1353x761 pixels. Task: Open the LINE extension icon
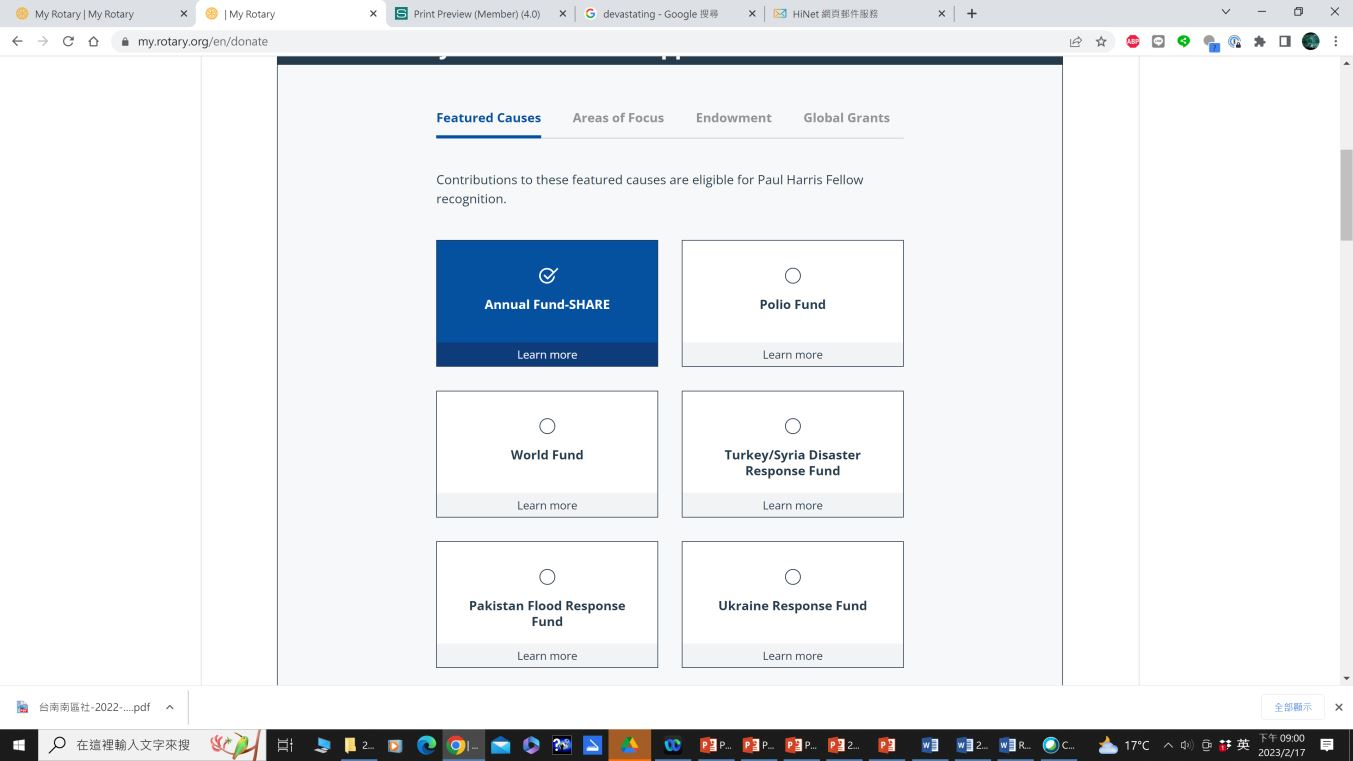(x=1158, y=41)
